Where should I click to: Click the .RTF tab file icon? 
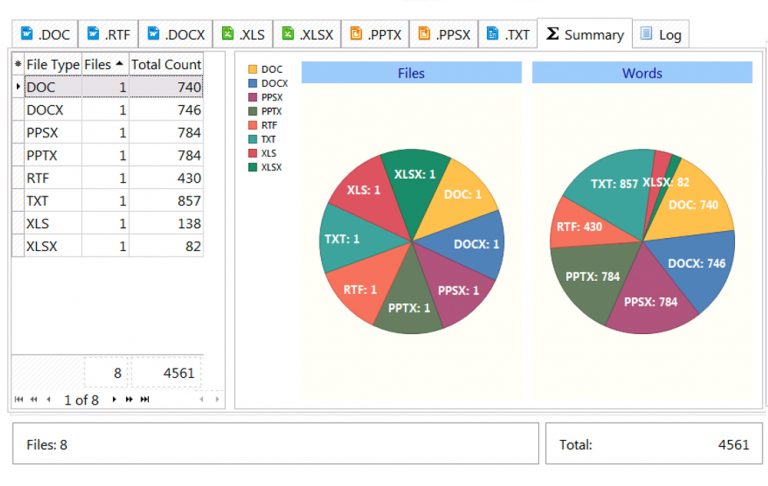(94, 34)
